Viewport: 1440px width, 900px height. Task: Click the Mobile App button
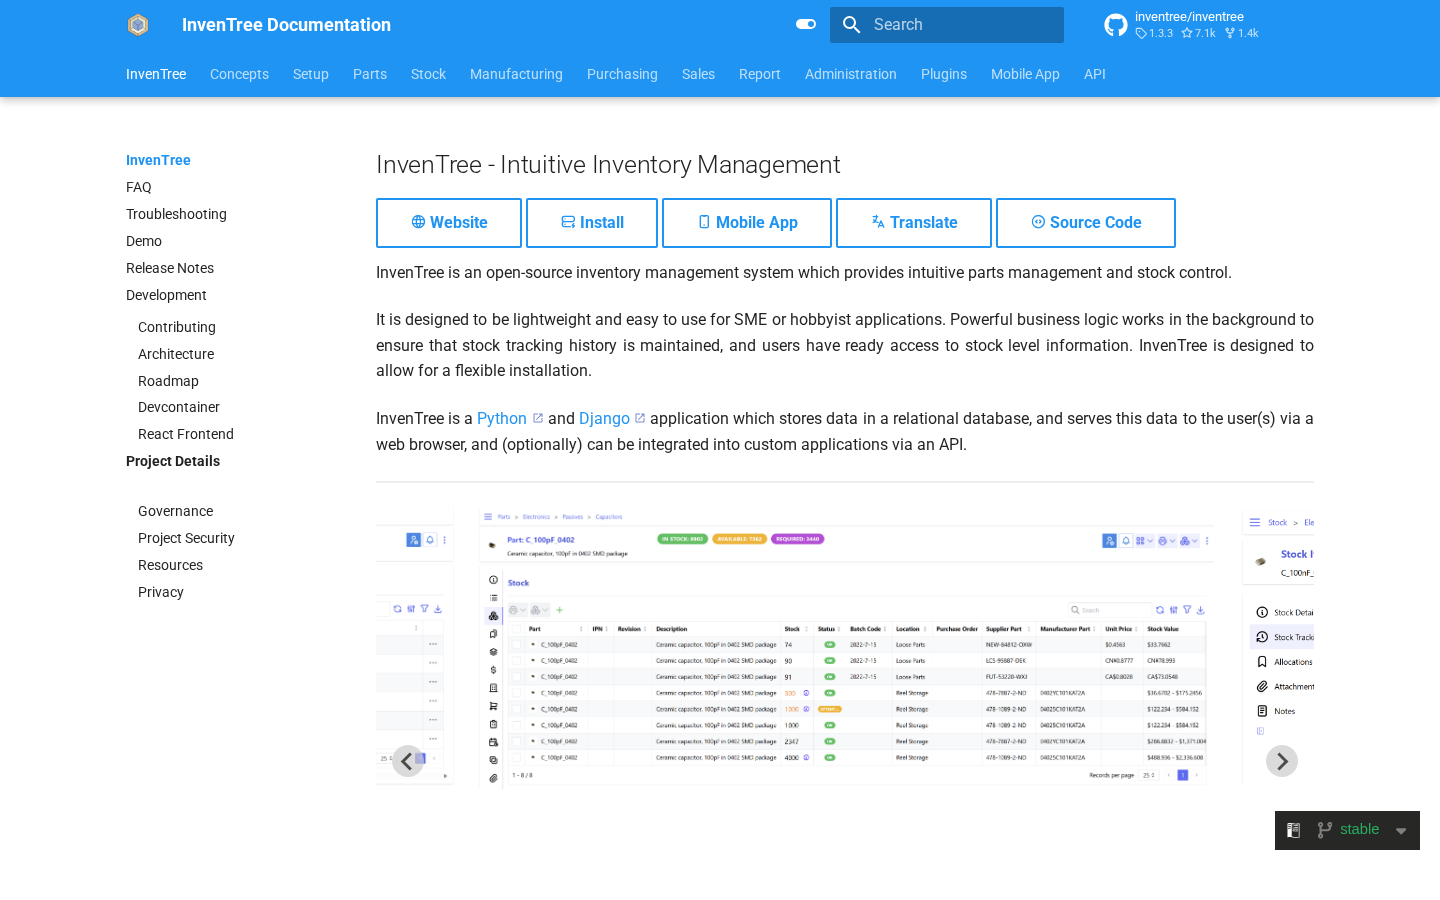point(747,223)
